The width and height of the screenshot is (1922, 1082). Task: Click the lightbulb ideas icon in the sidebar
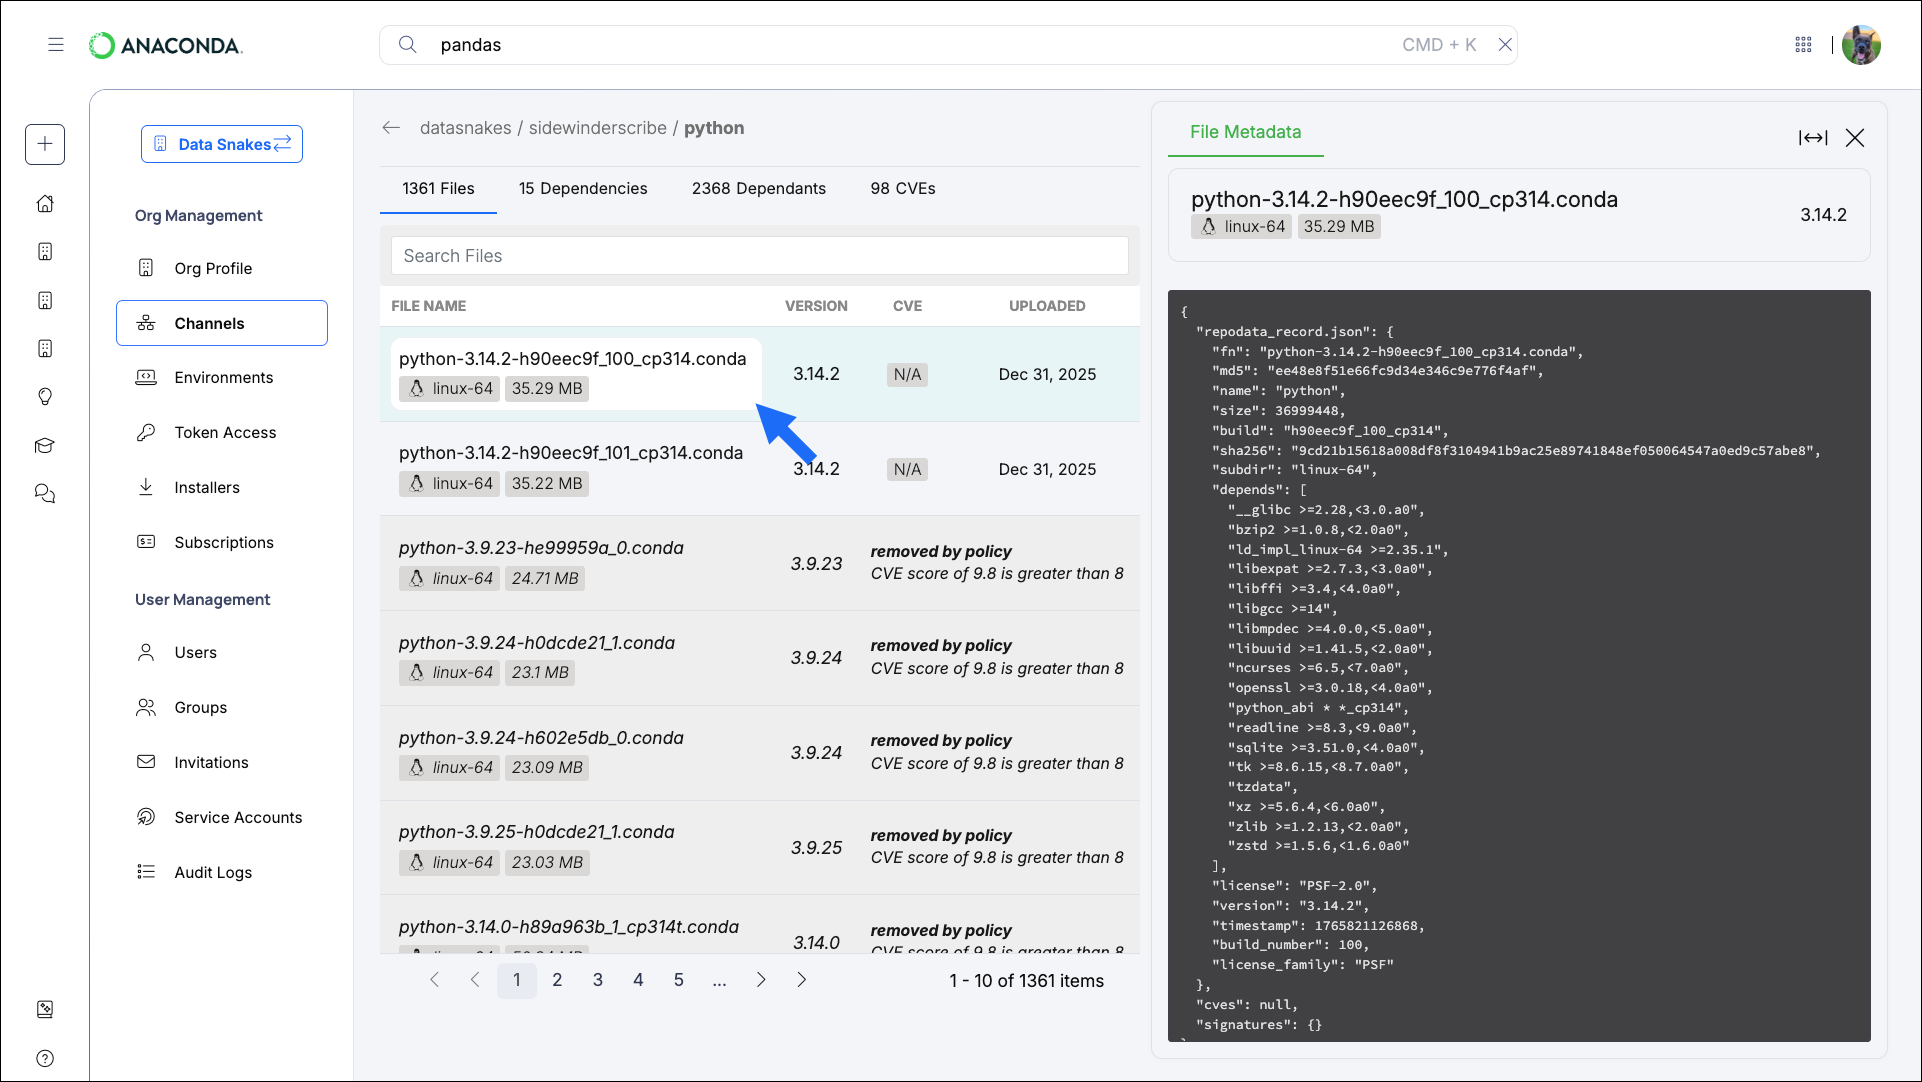coord(45,396)
